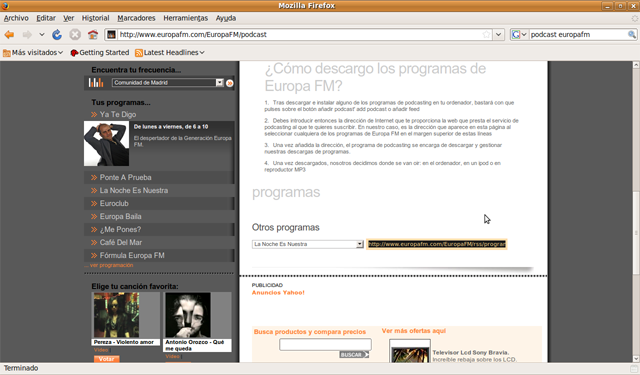Click the Café Del Mar program link
This screenshot has height=375, width=640.
coord(121,242)
